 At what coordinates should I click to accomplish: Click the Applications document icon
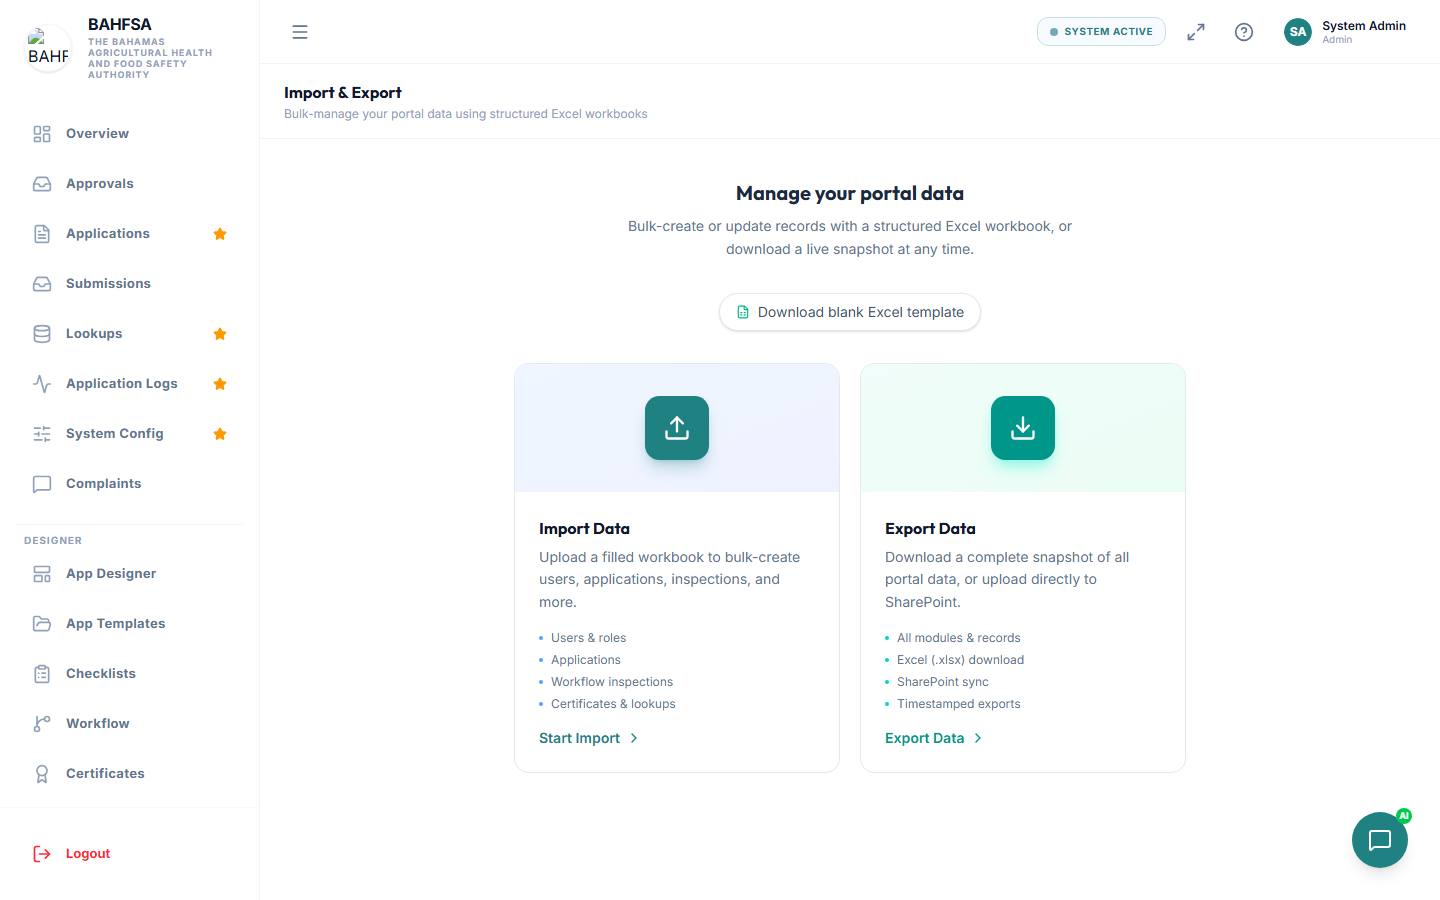(x=42, y=234)
